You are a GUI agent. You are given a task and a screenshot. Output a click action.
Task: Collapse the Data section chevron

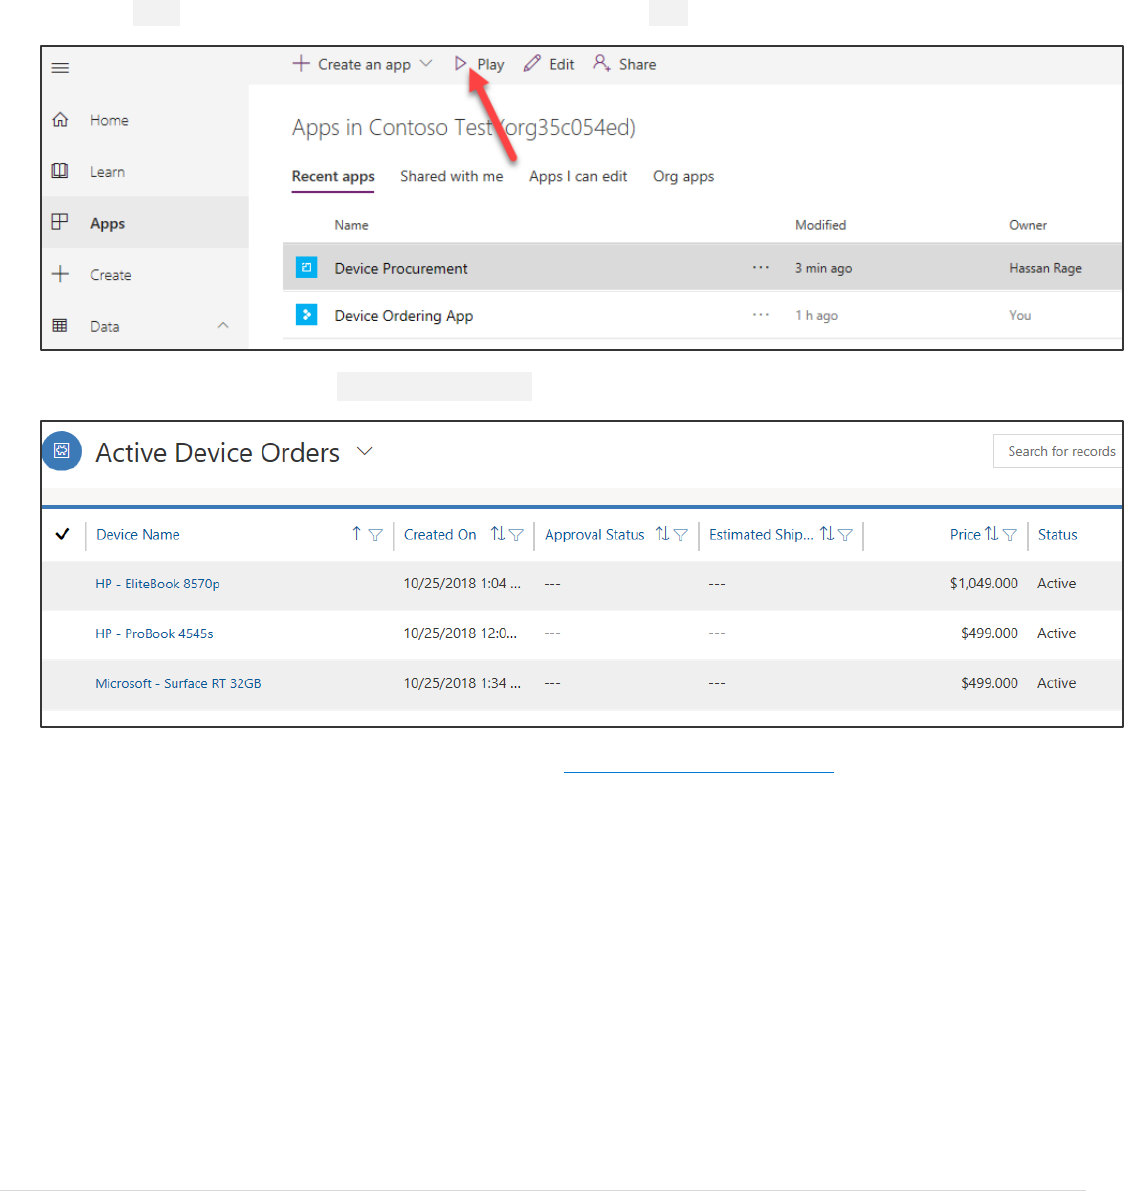pos(223,325)
